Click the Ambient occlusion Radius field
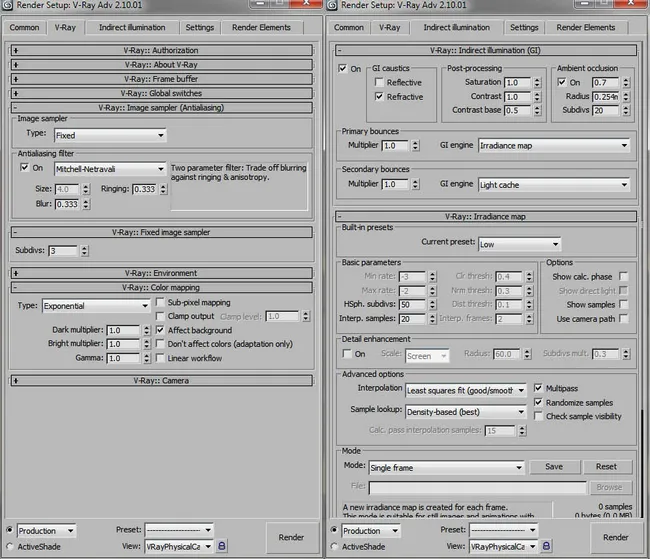 pos(606,97)
